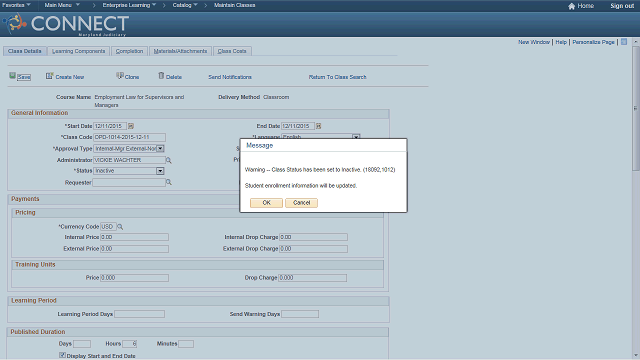
Task: Click the End Date field
Action: (298, 126)
